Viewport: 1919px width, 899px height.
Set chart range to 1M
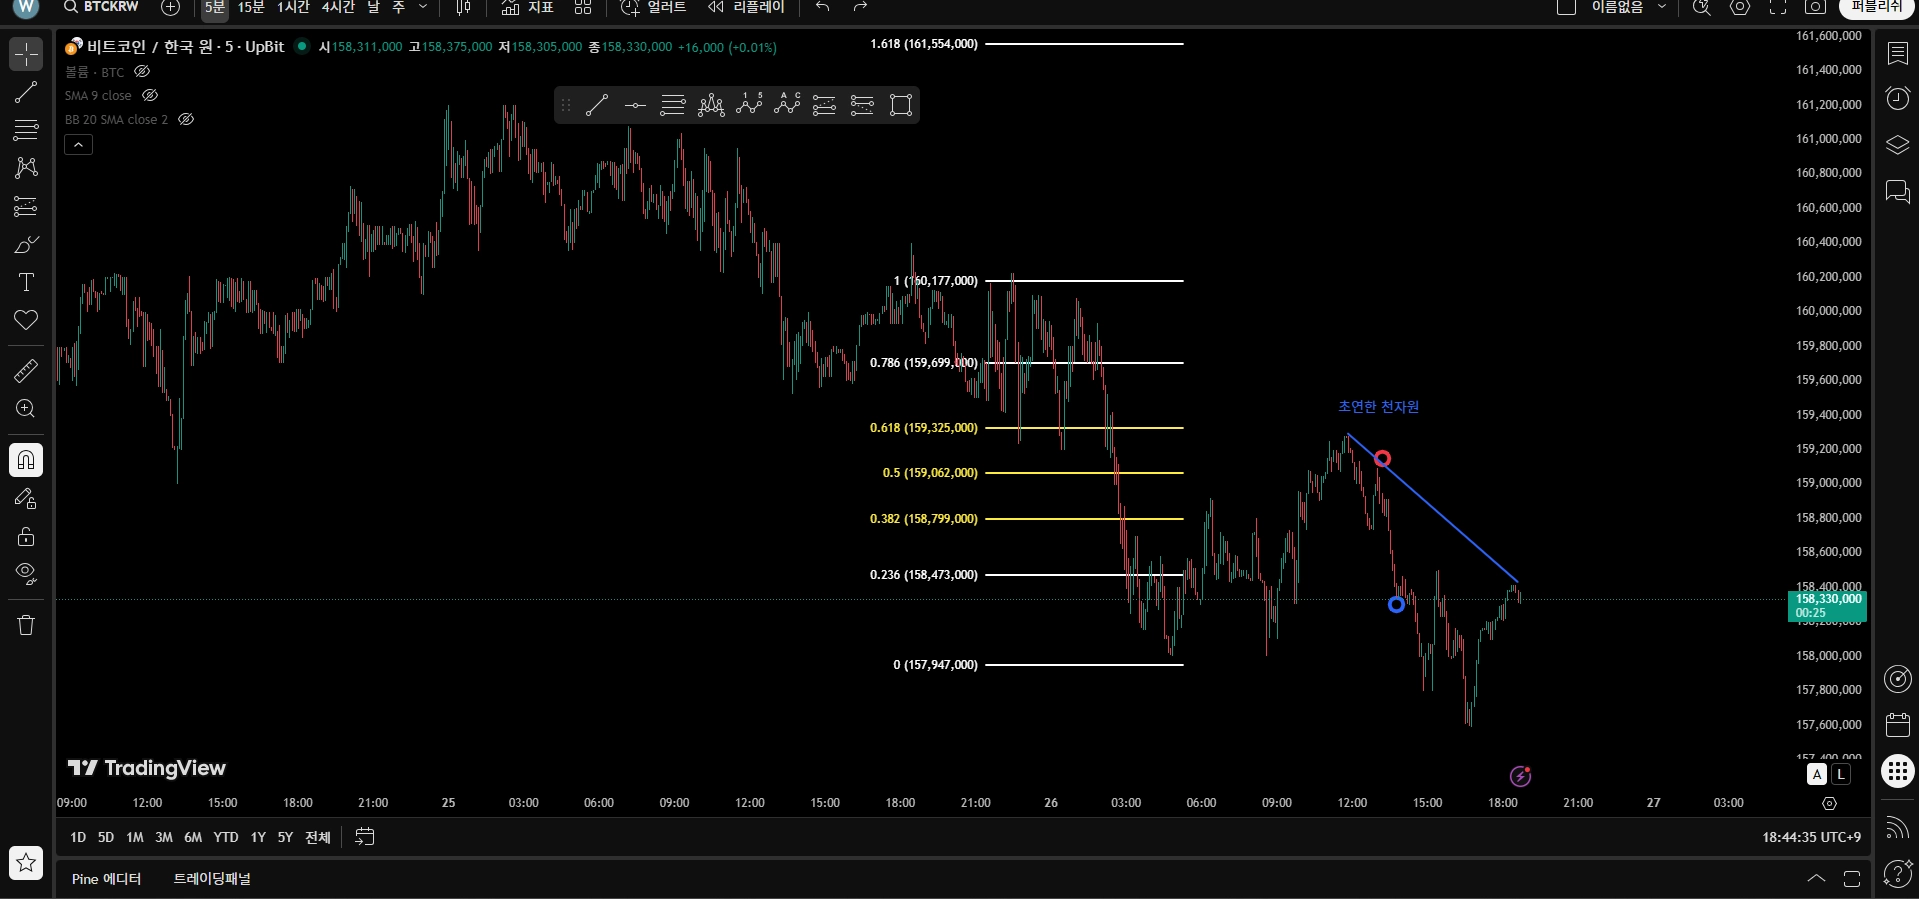click(x=135, y=837)
